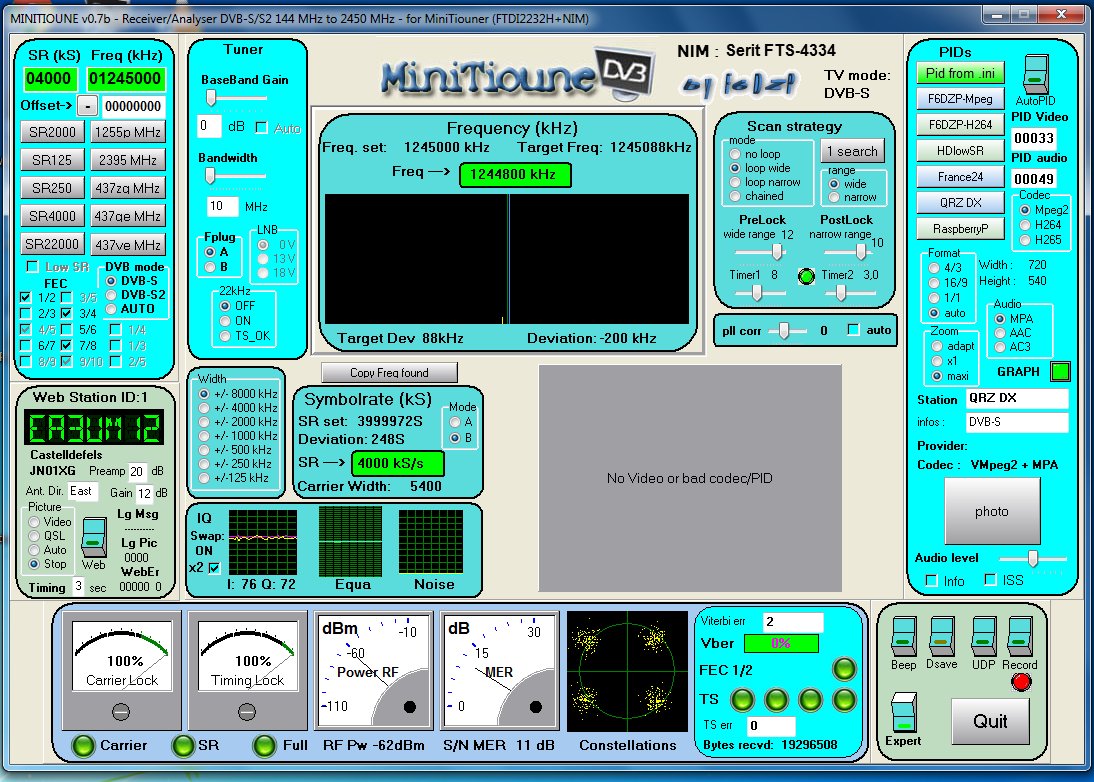
Task: Toggle the UDP rocker switch
Action: coord(984,636)
